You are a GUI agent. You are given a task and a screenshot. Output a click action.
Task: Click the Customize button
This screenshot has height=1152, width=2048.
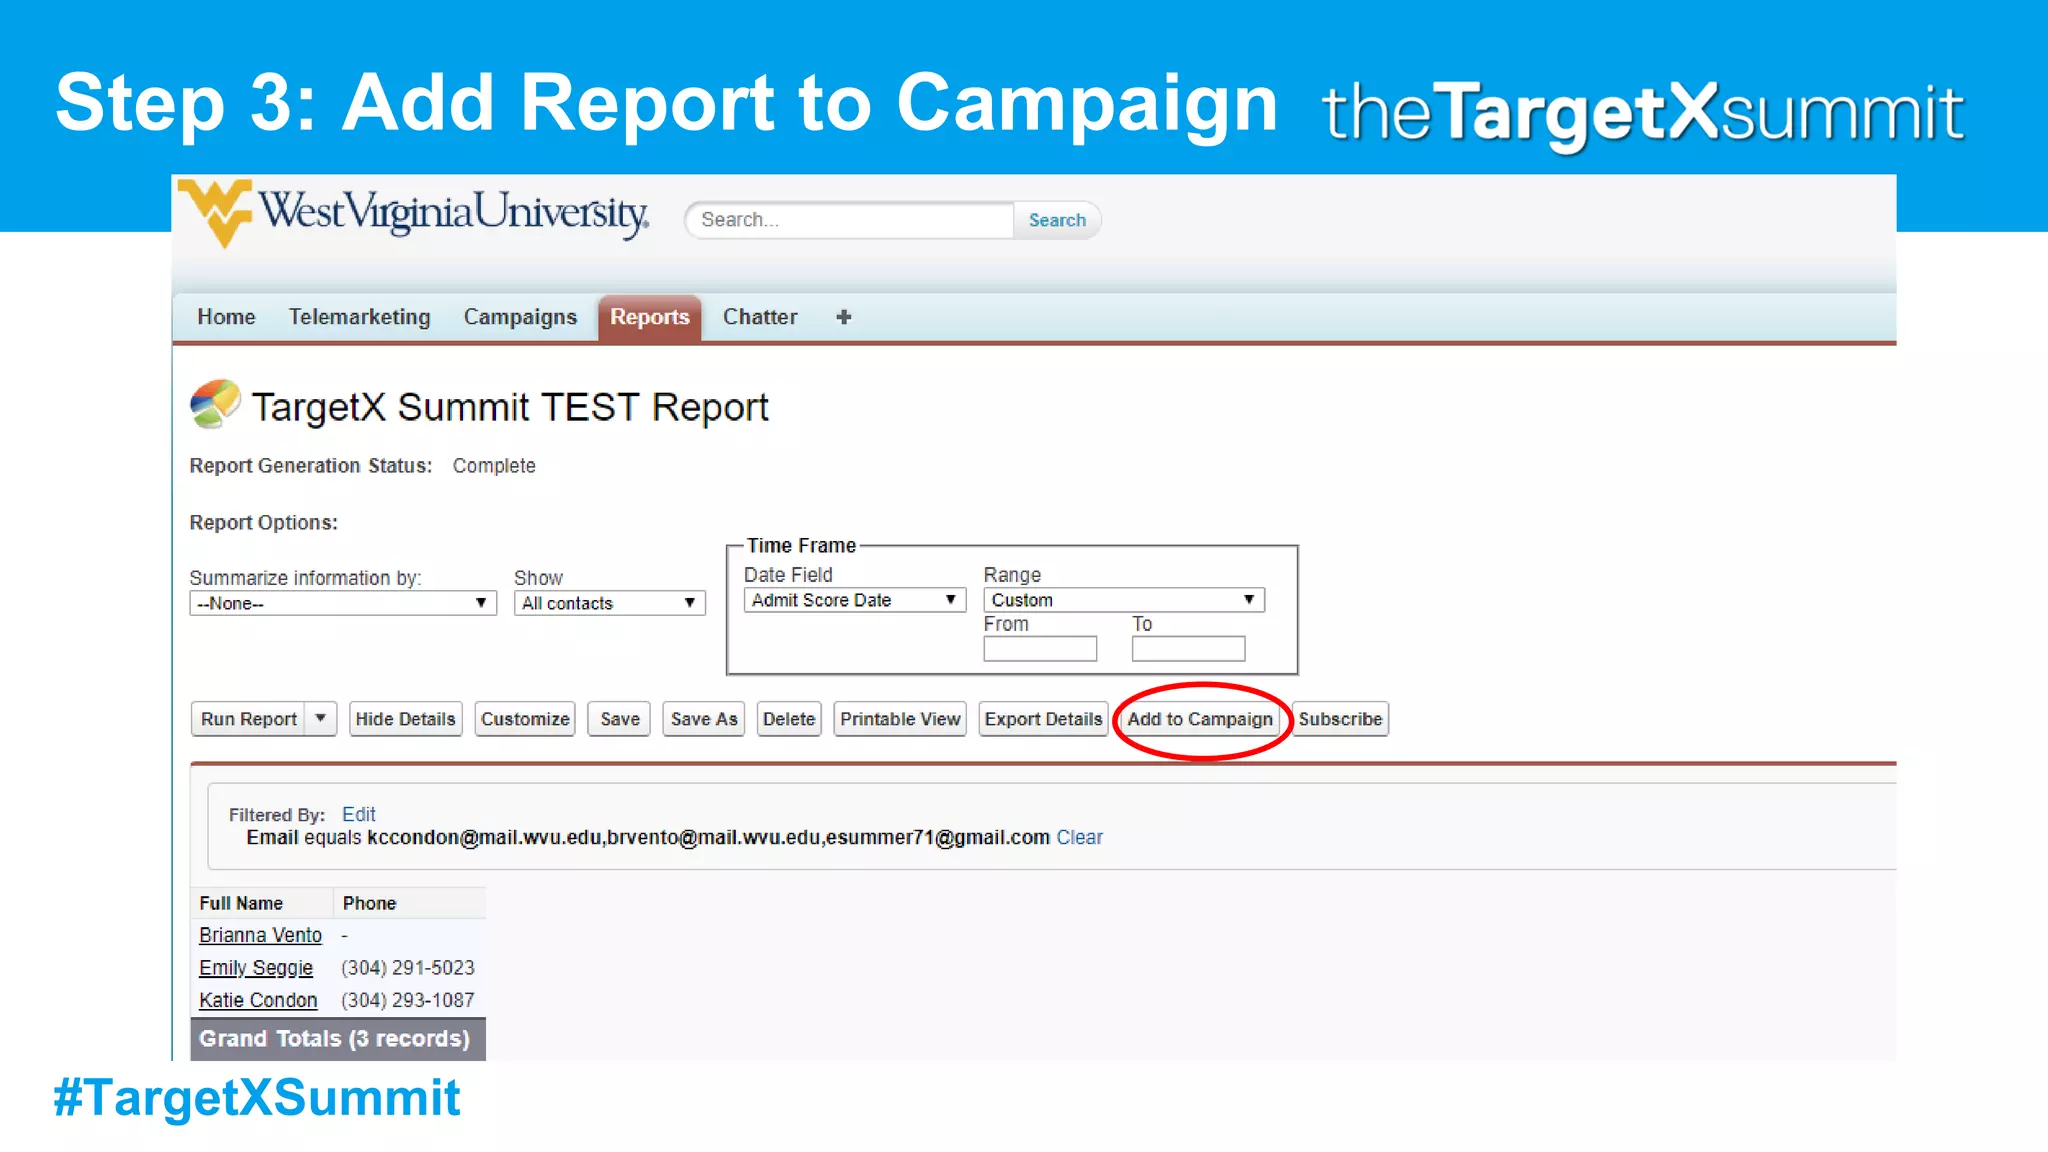point(525,719)
